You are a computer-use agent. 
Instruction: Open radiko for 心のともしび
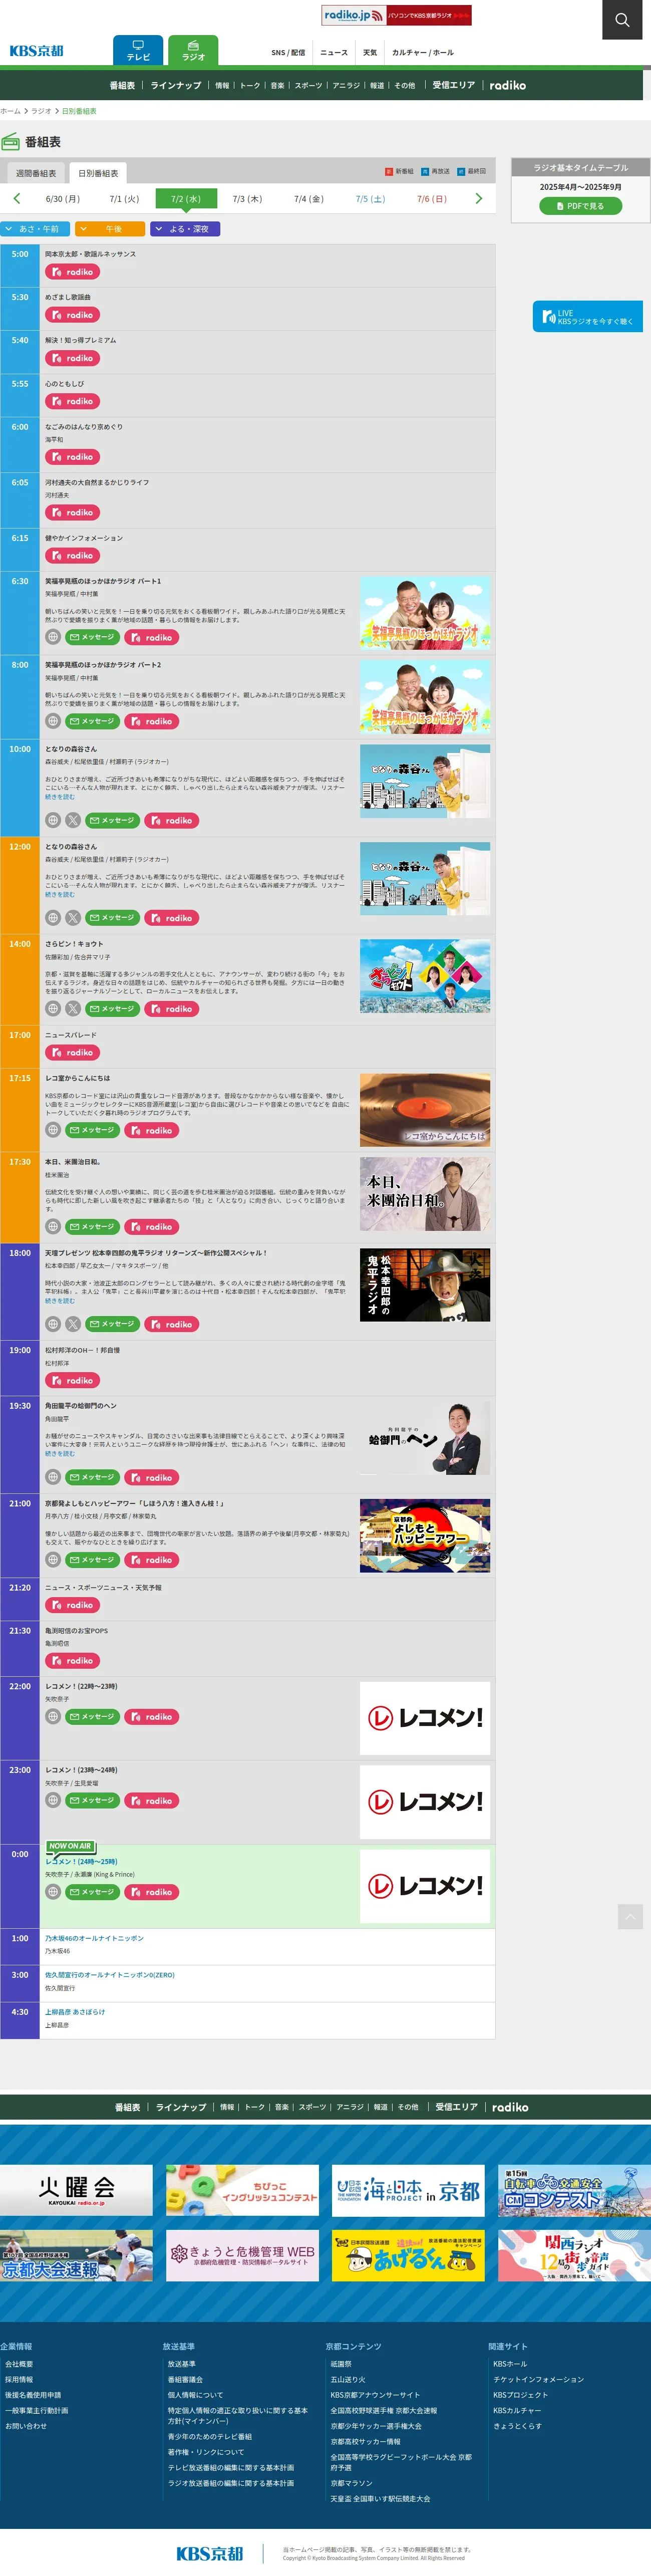(x=72, y=401)
